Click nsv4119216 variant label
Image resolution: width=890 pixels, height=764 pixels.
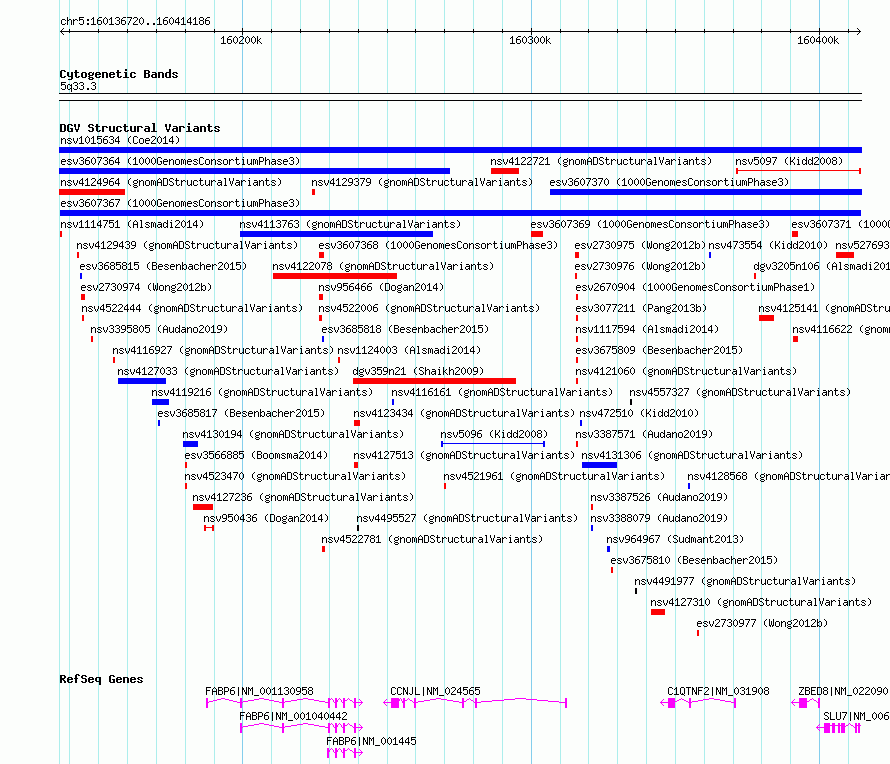[x=262, y=392]
